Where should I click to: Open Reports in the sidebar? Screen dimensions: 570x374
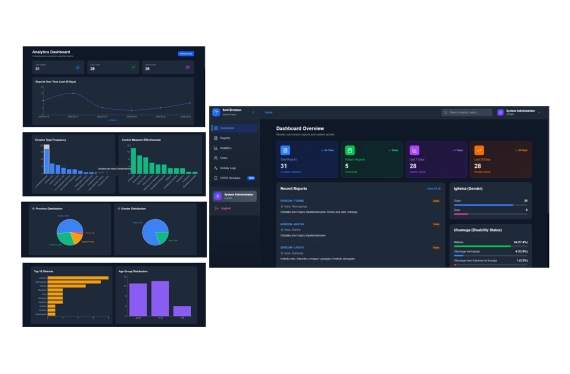tap(234, 138)
